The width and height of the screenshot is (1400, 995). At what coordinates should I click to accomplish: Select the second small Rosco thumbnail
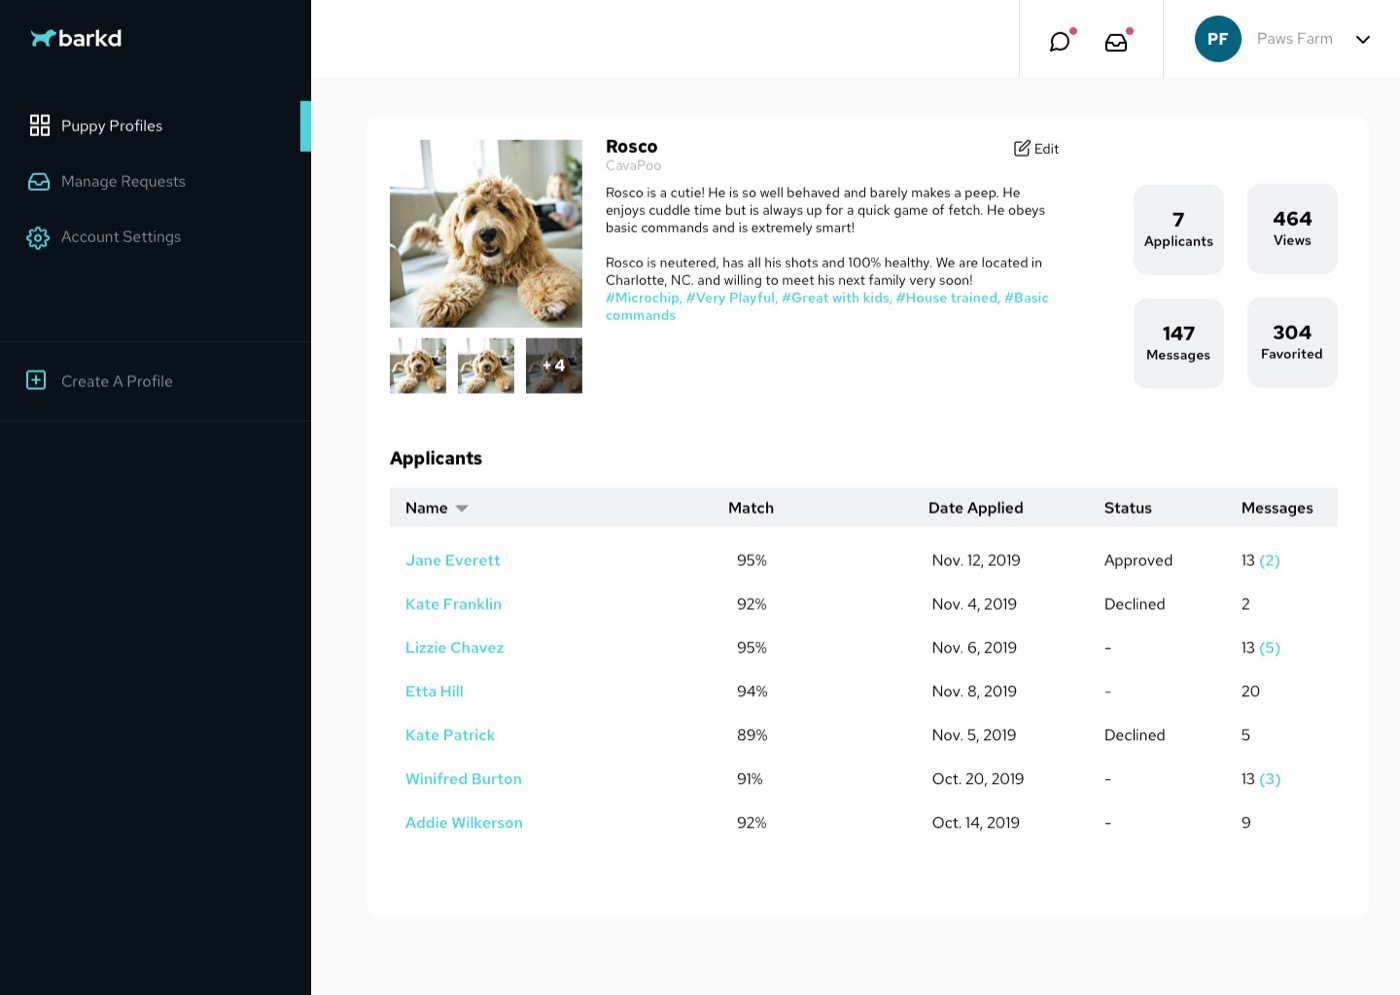tap(486, 366)
